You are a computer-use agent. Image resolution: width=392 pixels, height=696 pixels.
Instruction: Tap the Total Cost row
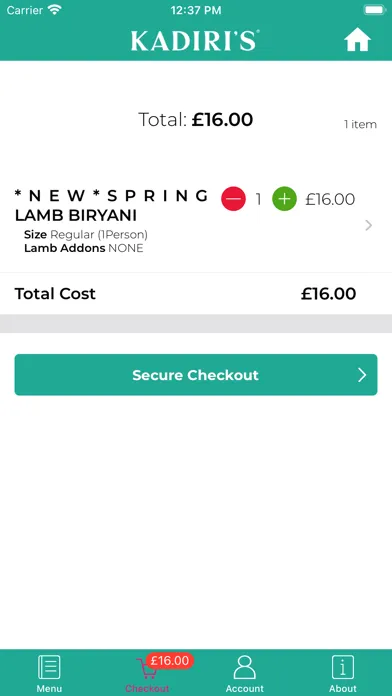[196, 294]
